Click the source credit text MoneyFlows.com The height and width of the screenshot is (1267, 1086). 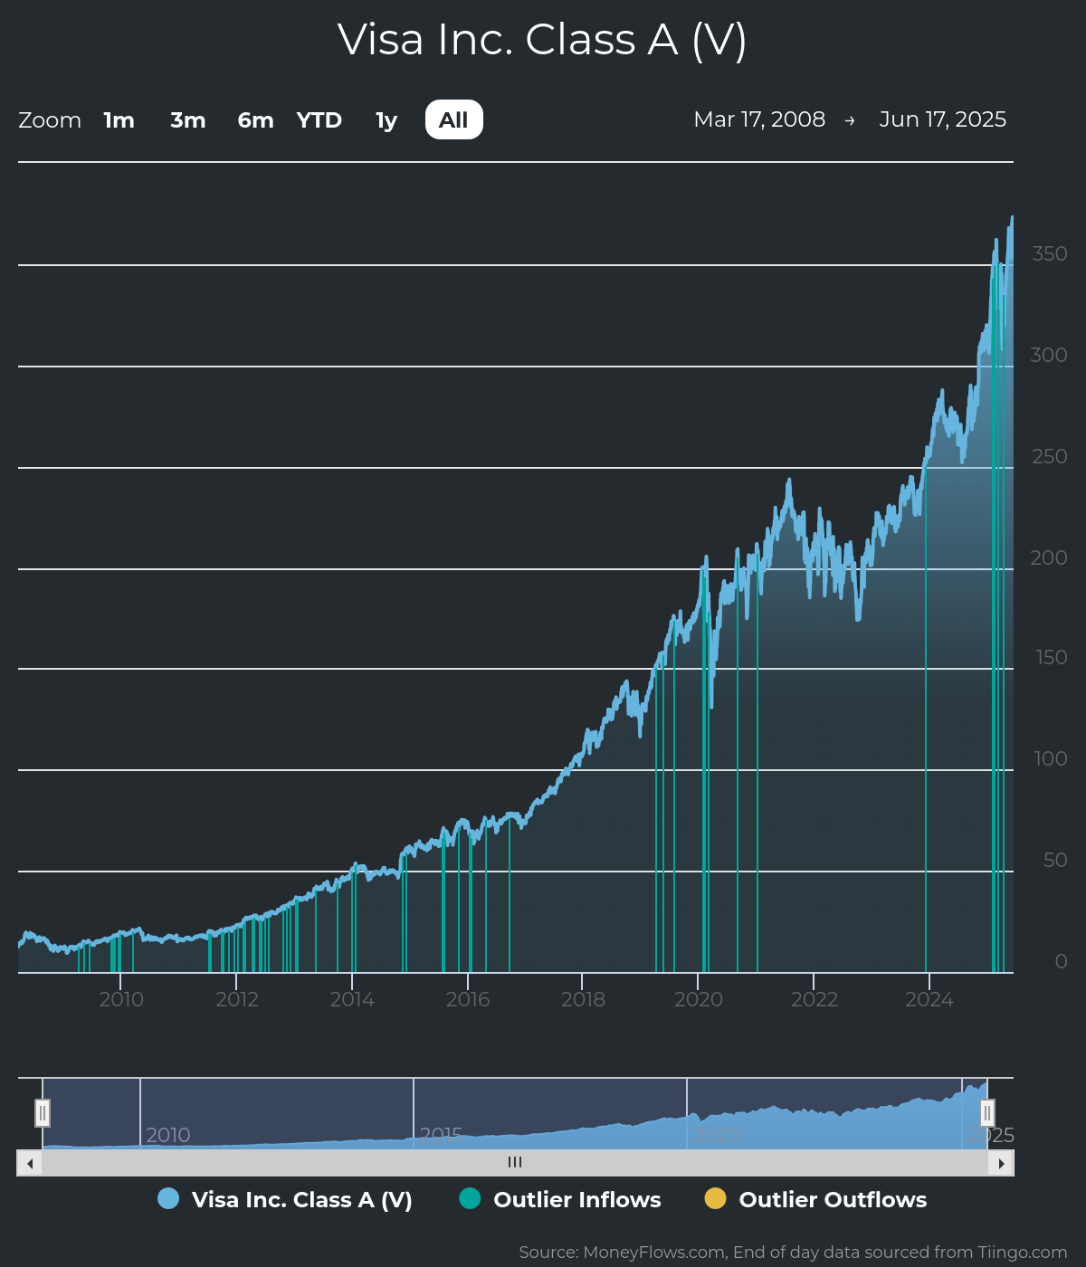pos(653,1252)
